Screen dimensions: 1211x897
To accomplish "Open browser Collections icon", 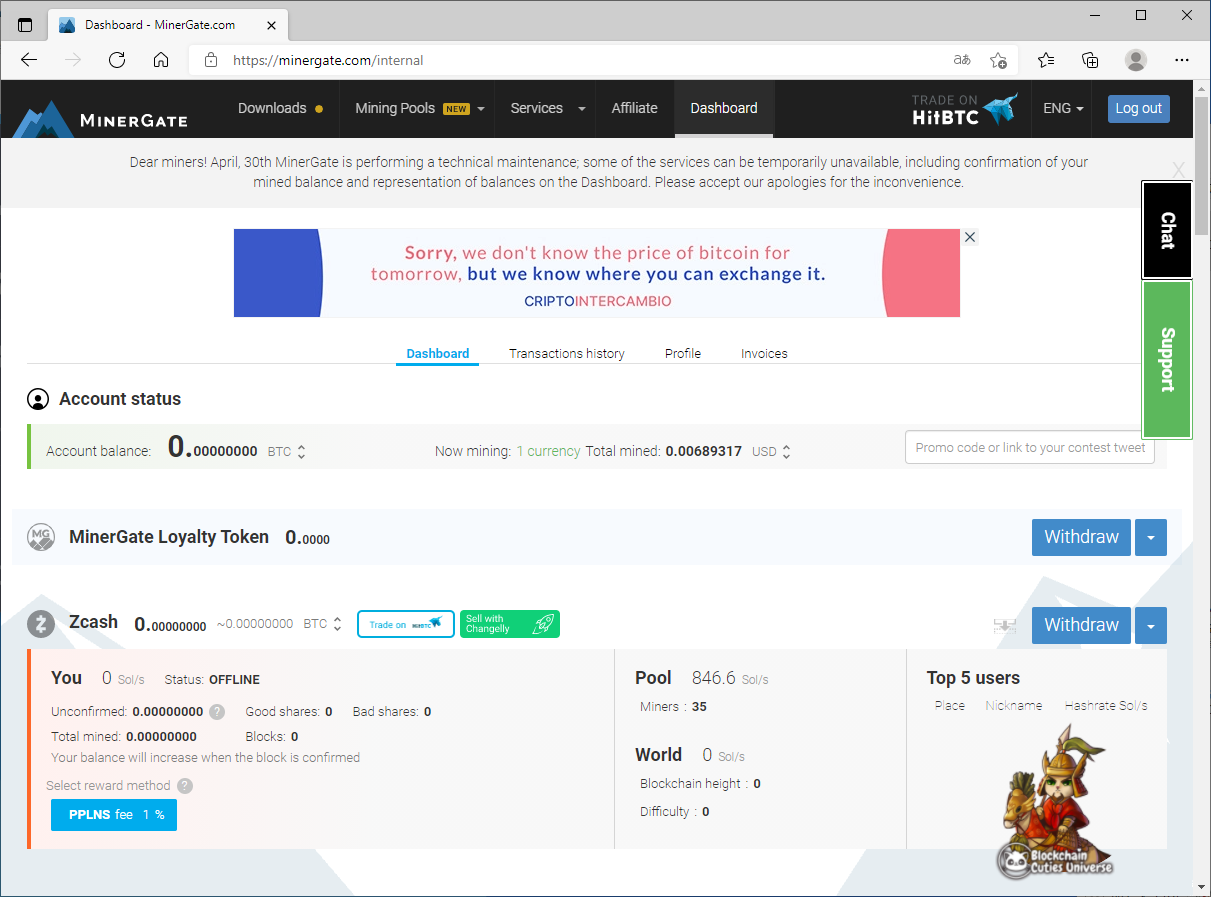I will point(1091,60).
